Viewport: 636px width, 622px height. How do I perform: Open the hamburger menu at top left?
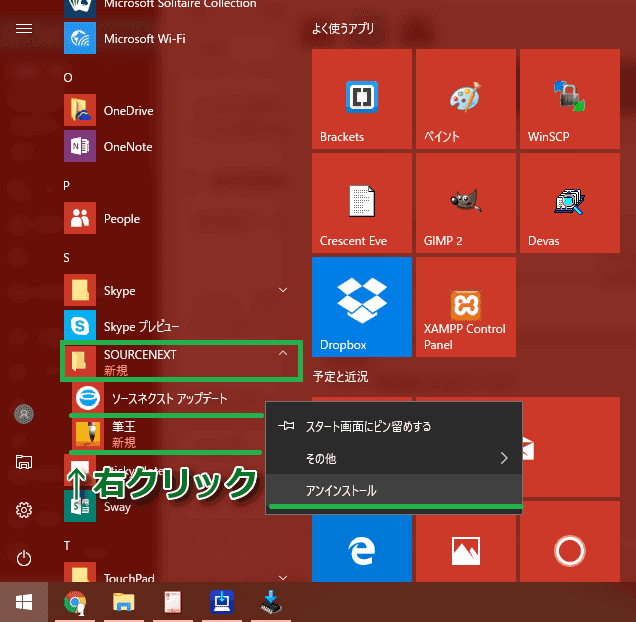click(24, 28)
